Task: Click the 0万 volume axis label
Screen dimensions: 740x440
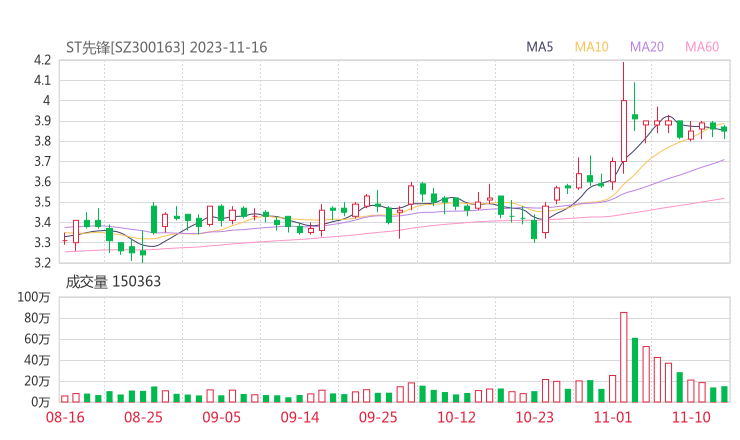Action: click(x=40, y=402)
